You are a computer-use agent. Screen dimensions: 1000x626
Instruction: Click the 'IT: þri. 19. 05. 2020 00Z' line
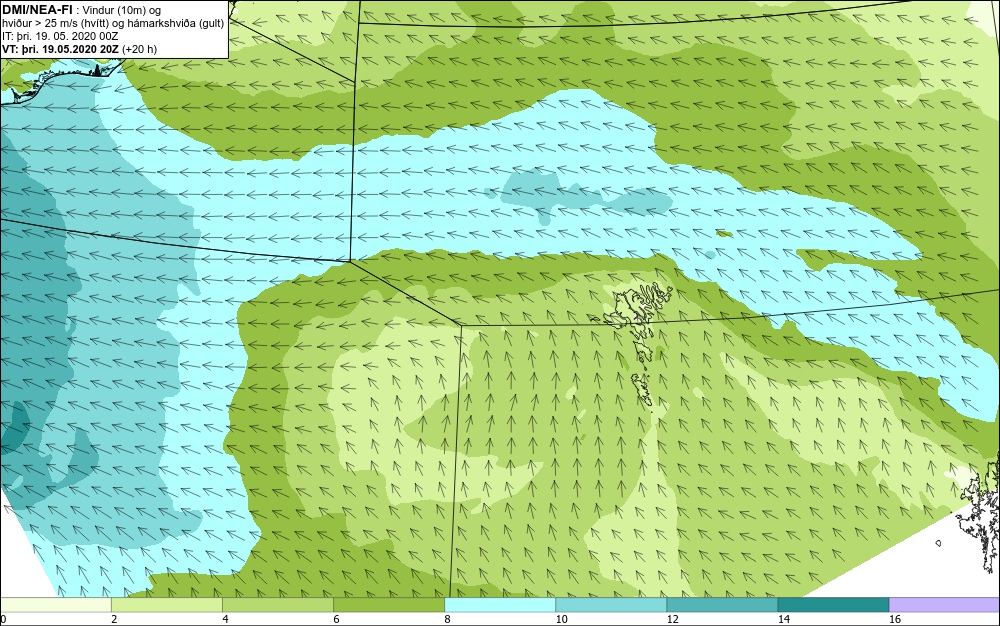tap(60, 36)
